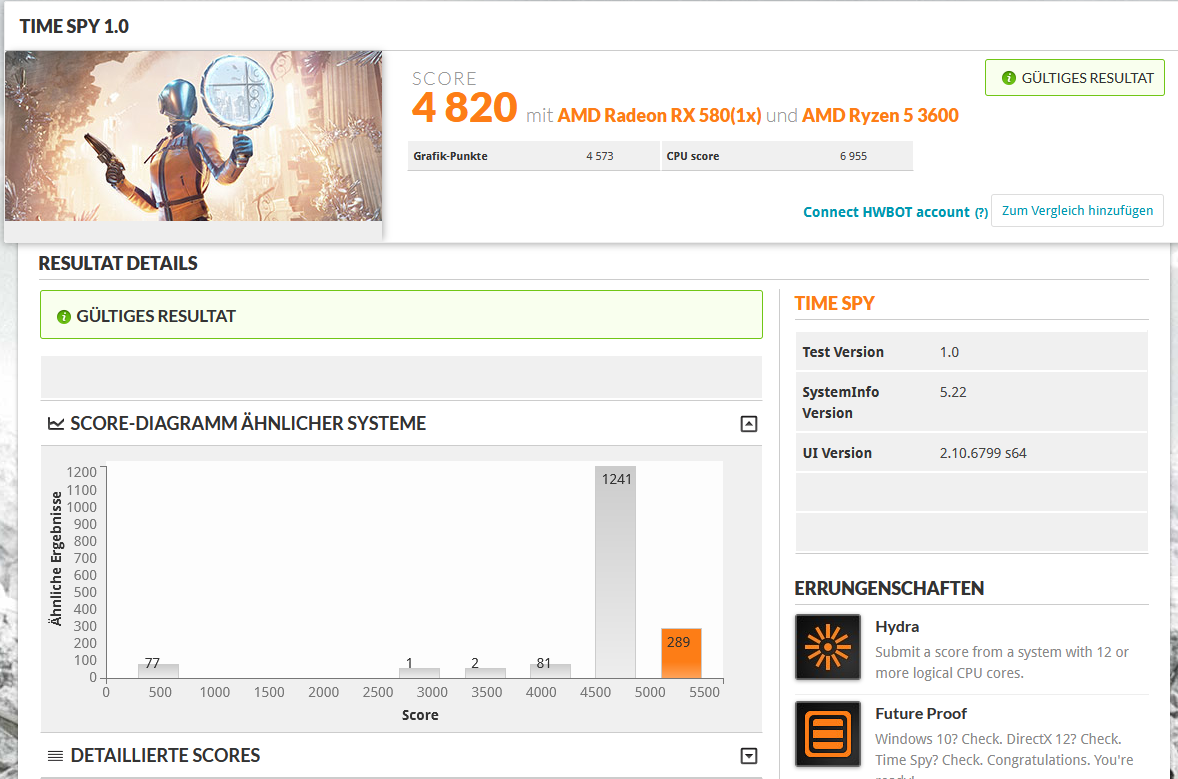Click the TIME SPY 1.0 page title

tap(74, 26)
